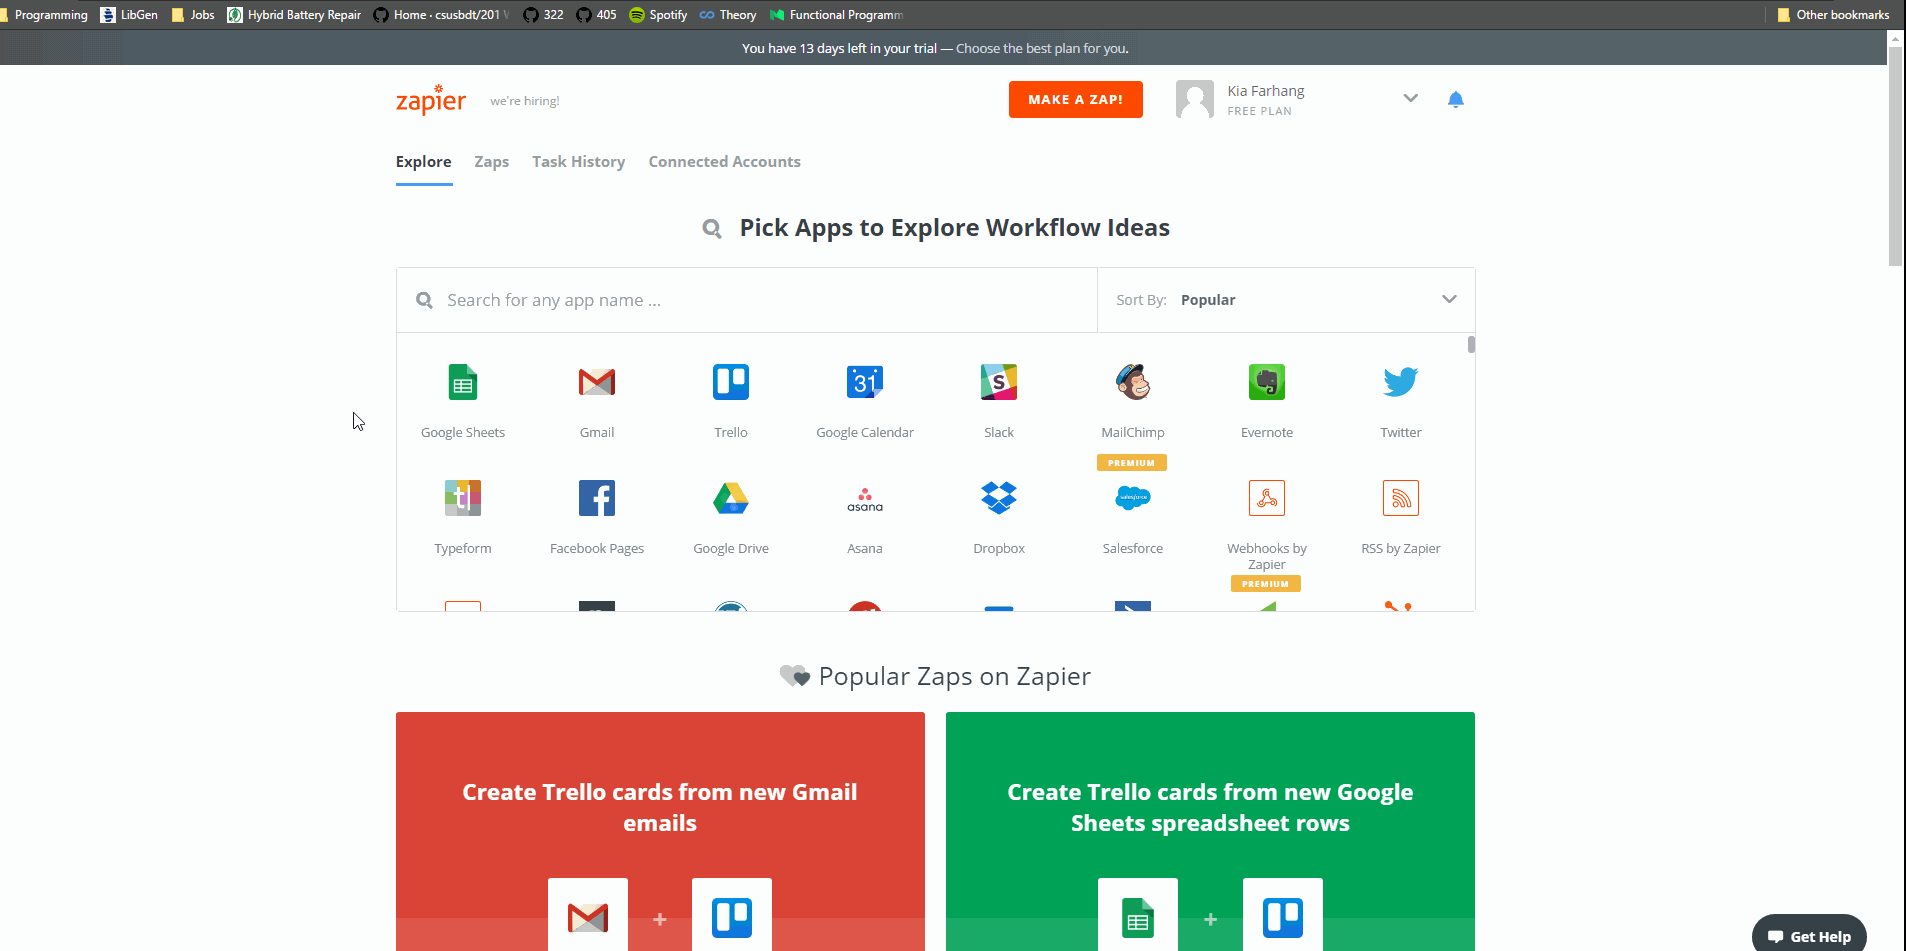Open the Hybrid Battery Repair bookmark
The height and width of the screenshot is (951, 1906).
coord(294,15)
